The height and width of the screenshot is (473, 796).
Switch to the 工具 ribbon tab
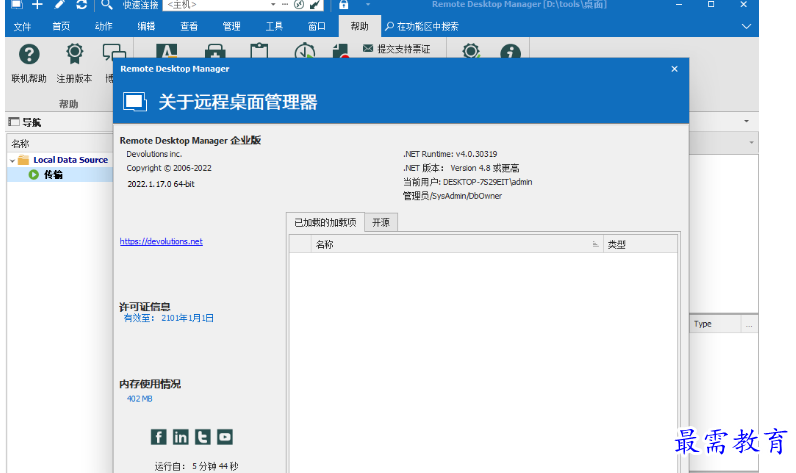[x=274, y=26]
